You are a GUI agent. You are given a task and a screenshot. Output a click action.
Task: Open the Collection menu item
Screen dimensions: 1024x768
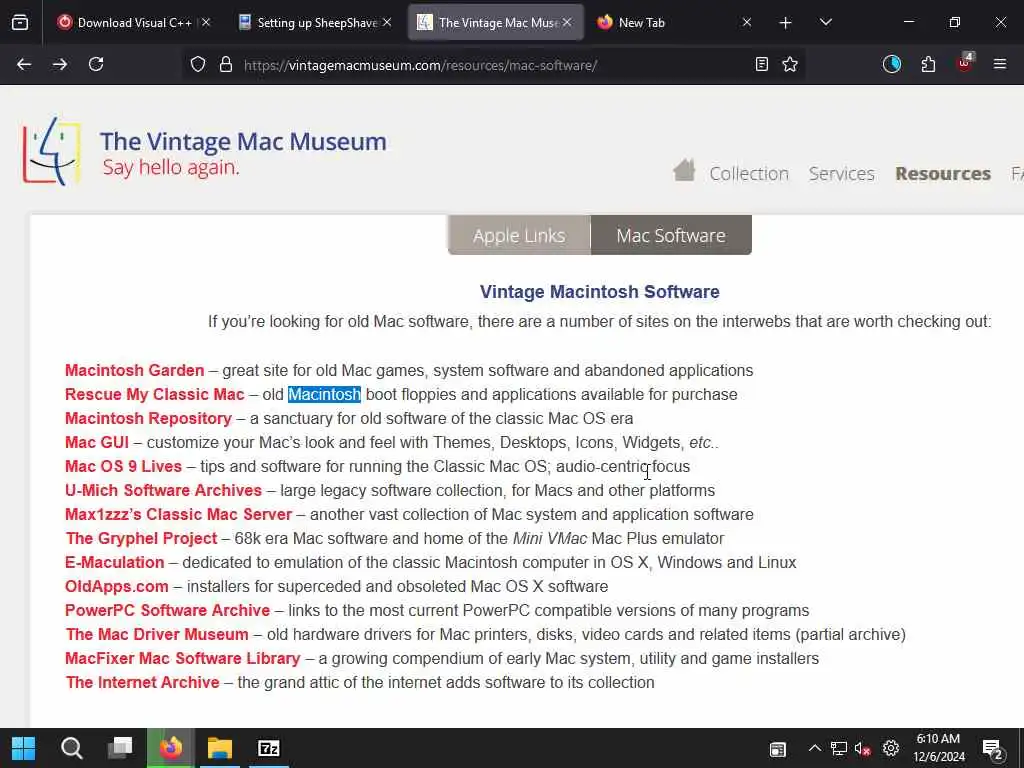click(749, 174)
